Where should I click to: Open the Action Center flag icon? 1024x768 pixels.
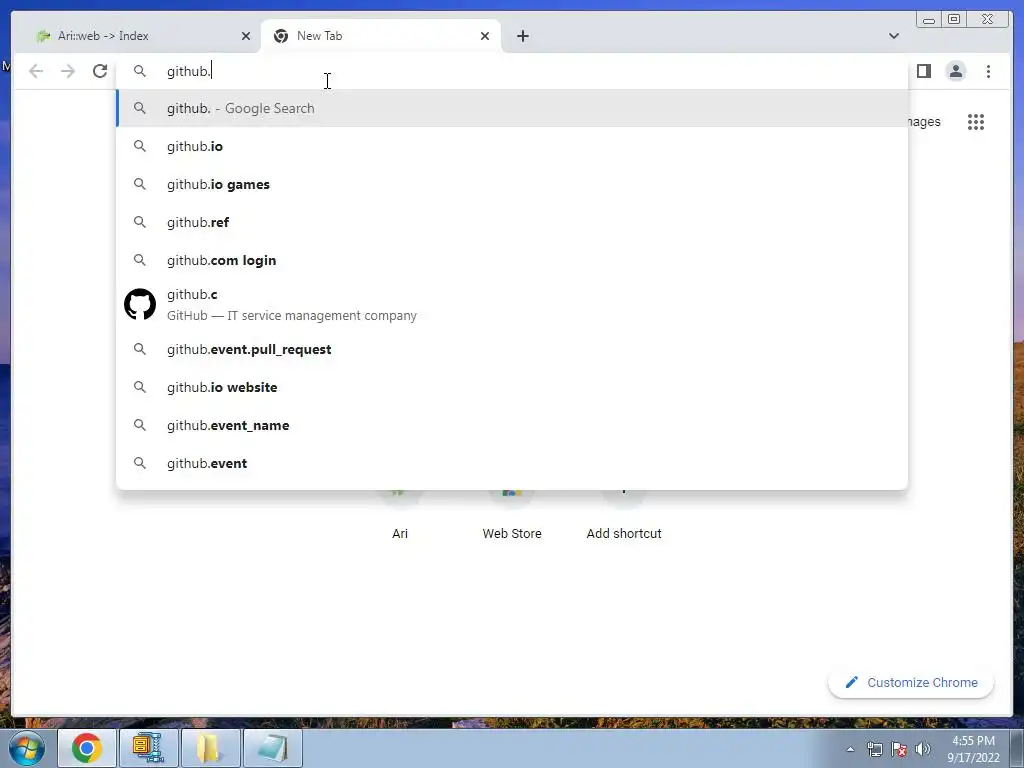pyautogui.click(x=899, y=749)
